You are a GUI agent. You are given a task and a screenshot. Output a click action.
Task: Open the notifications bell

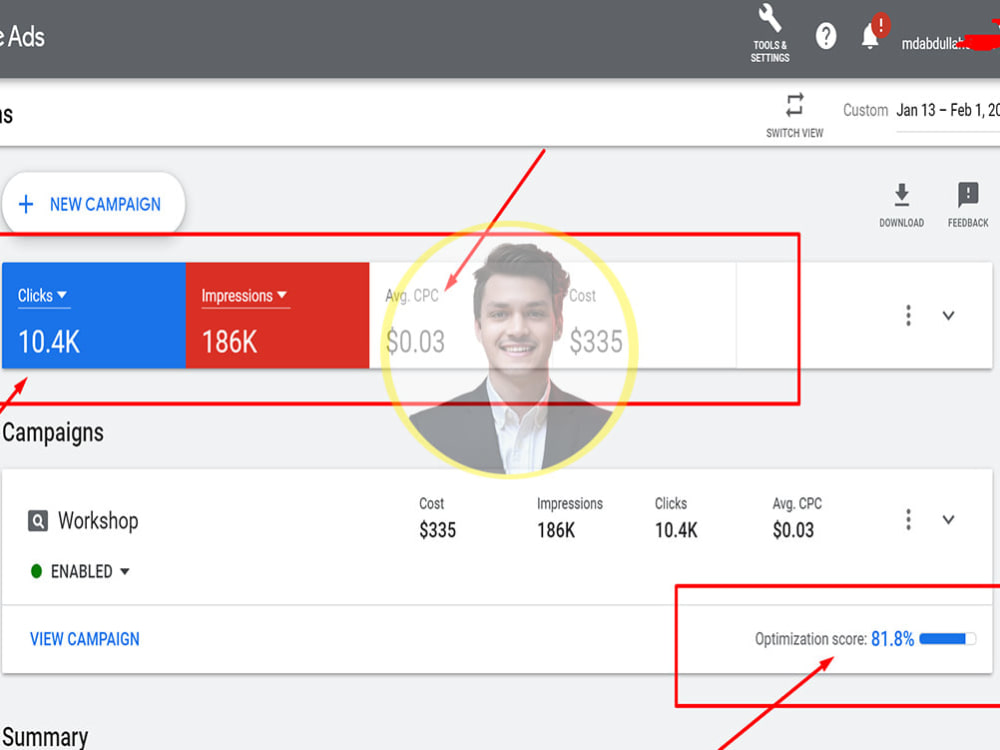pyautogui.click(x=871, y=36)
